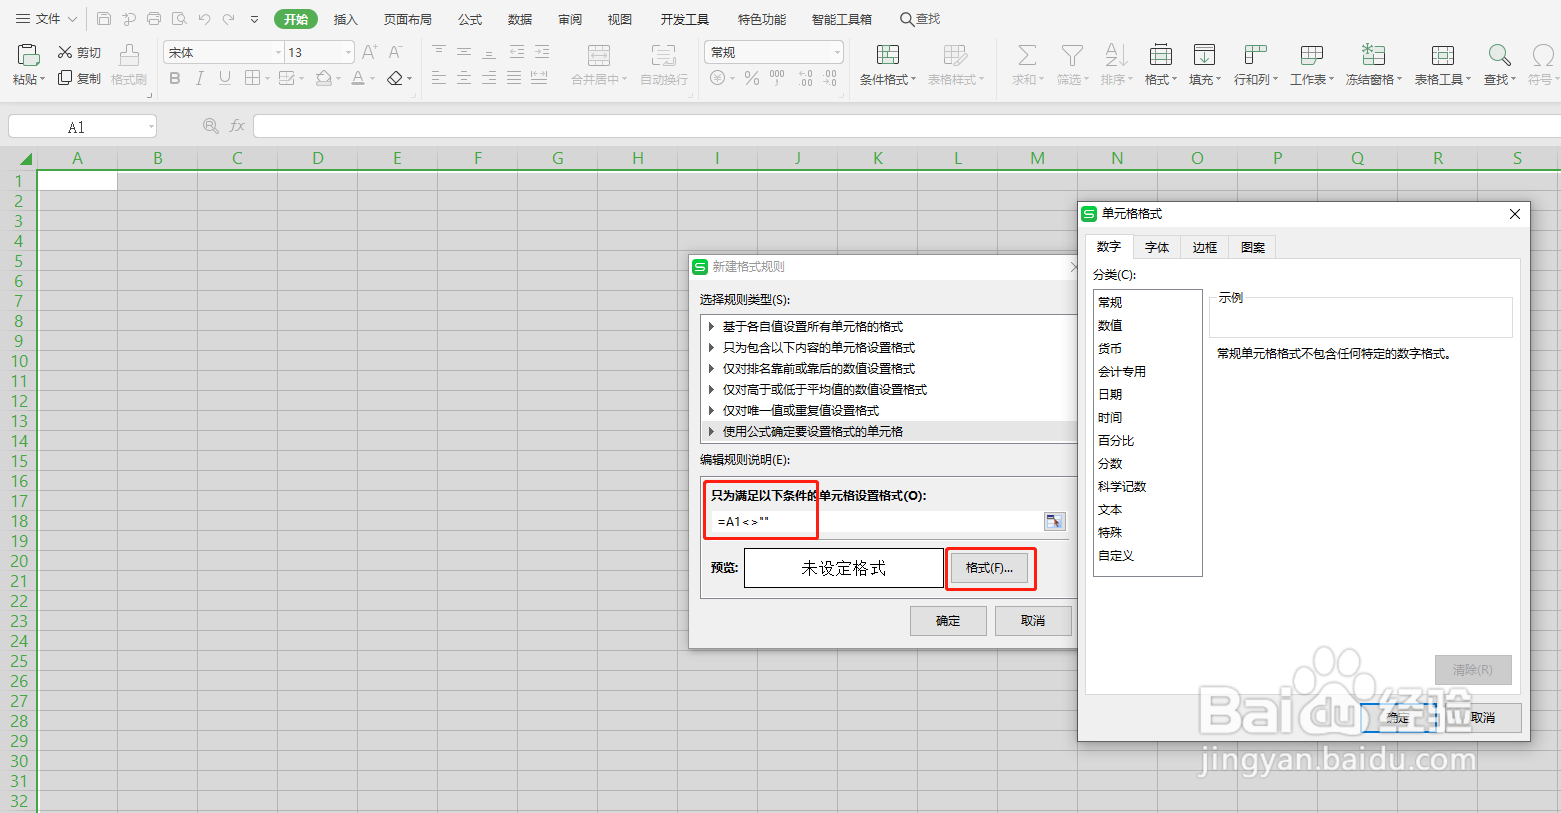Click column header F
The image size is (1561, 813).
click(478, 158)
